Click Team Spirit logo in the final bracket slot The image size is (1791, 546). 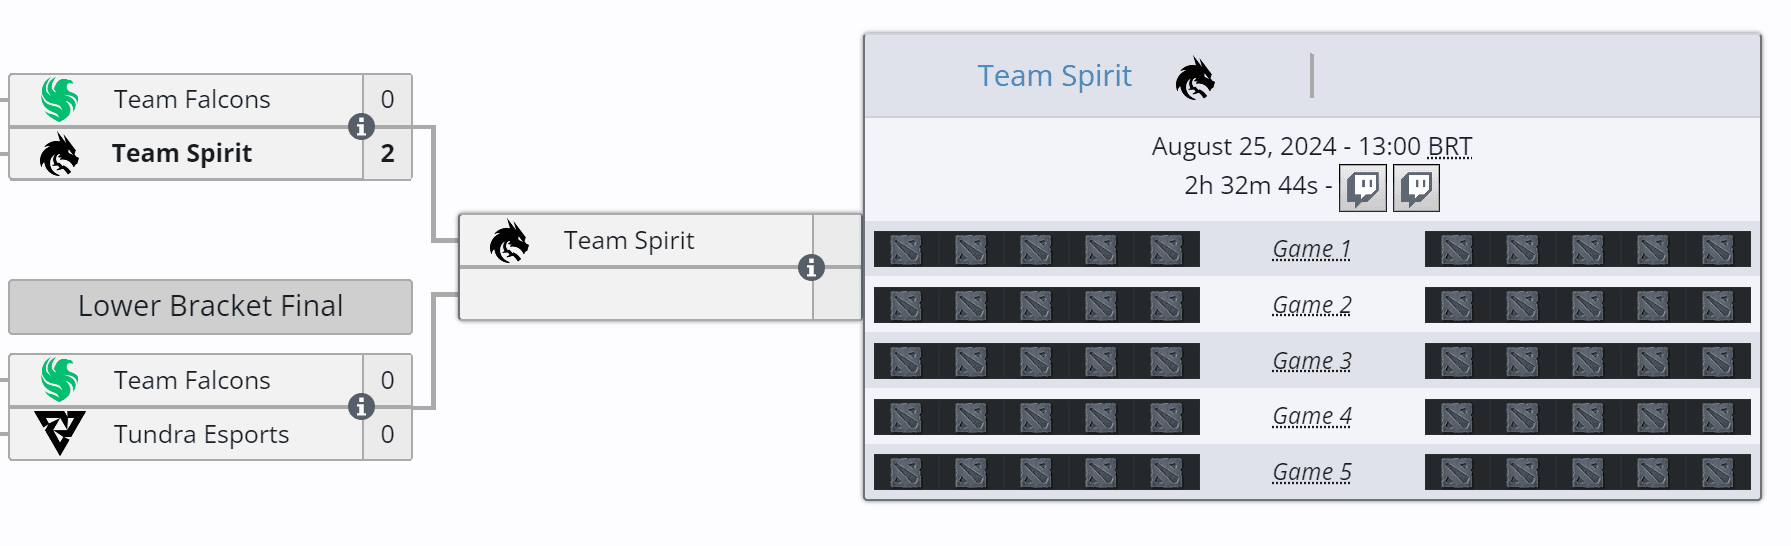pyautogui.click(x=509, y=241)
